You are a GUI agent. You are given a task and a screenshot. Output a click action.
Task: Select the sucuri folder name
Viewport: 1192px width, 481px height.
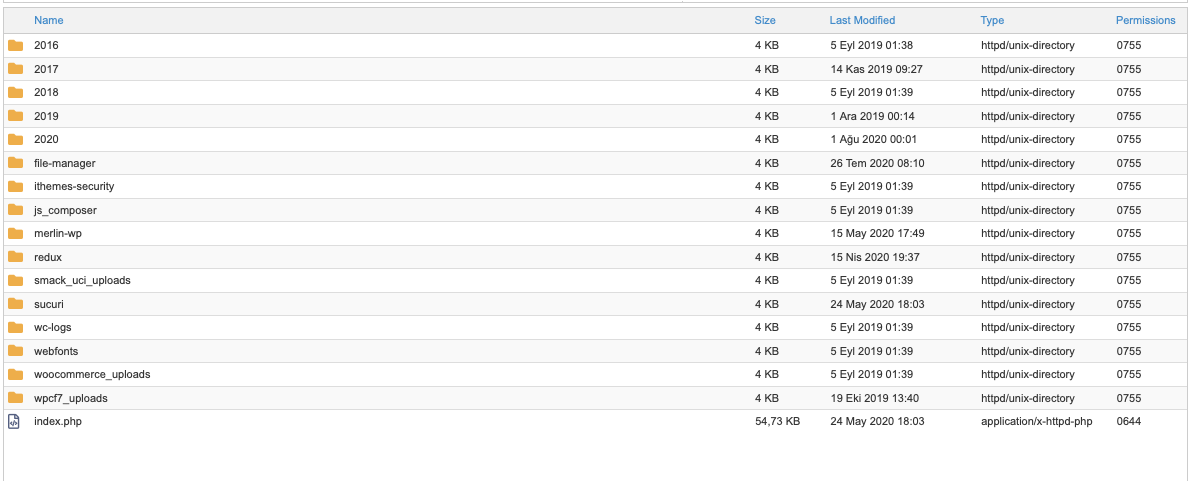point(49,304)
